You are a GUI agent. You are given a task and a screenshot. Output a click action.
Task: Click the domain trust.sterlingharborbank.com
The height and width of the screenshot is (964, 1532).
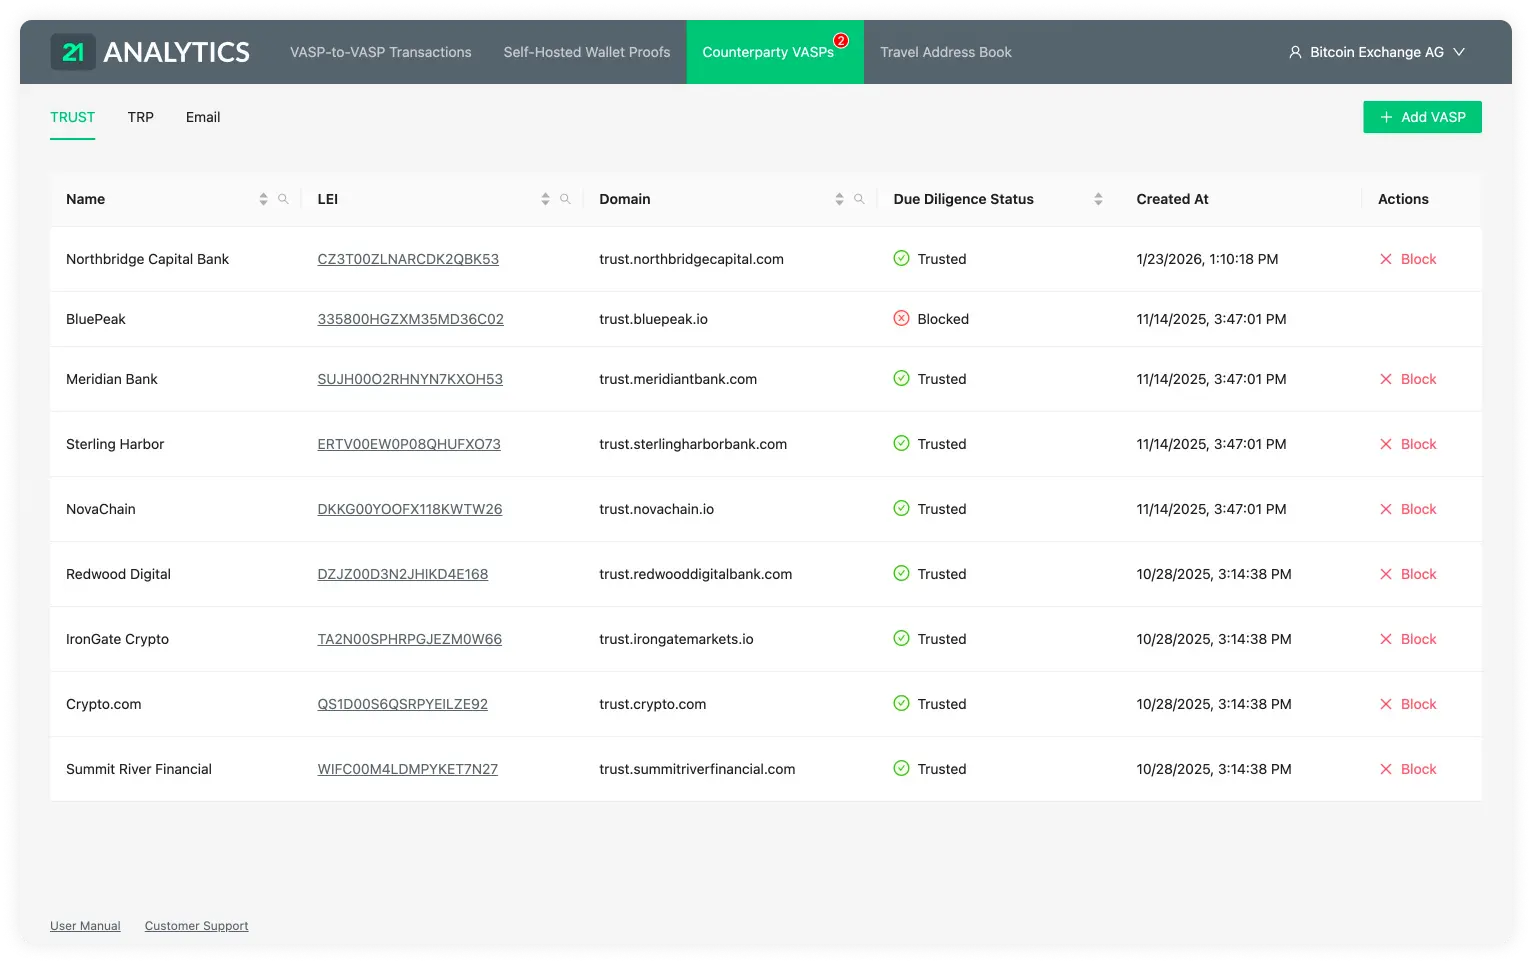(x=693, y=444)
